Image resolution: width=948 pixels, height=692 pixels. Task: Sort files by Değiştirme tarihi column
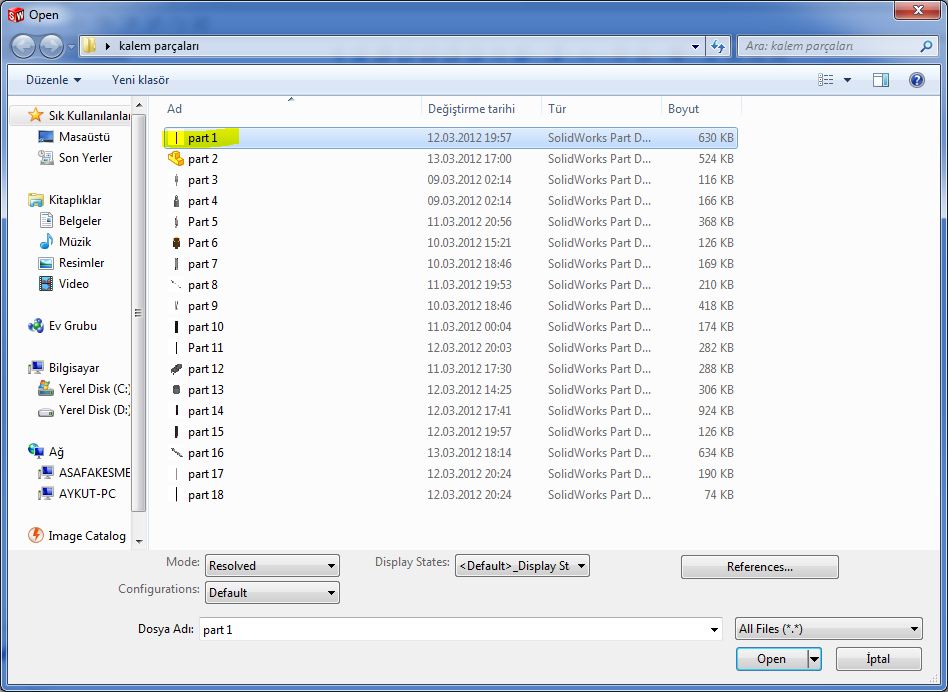coord(471,109)
